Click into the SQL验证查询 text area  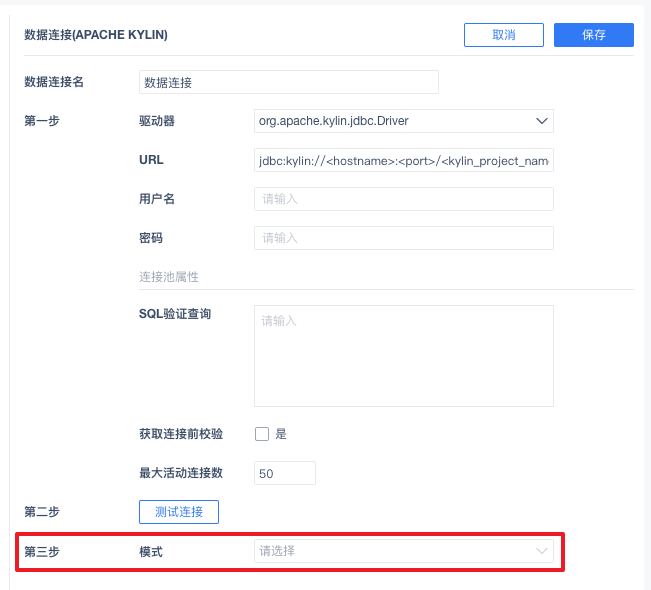click(x=404, y=356)
